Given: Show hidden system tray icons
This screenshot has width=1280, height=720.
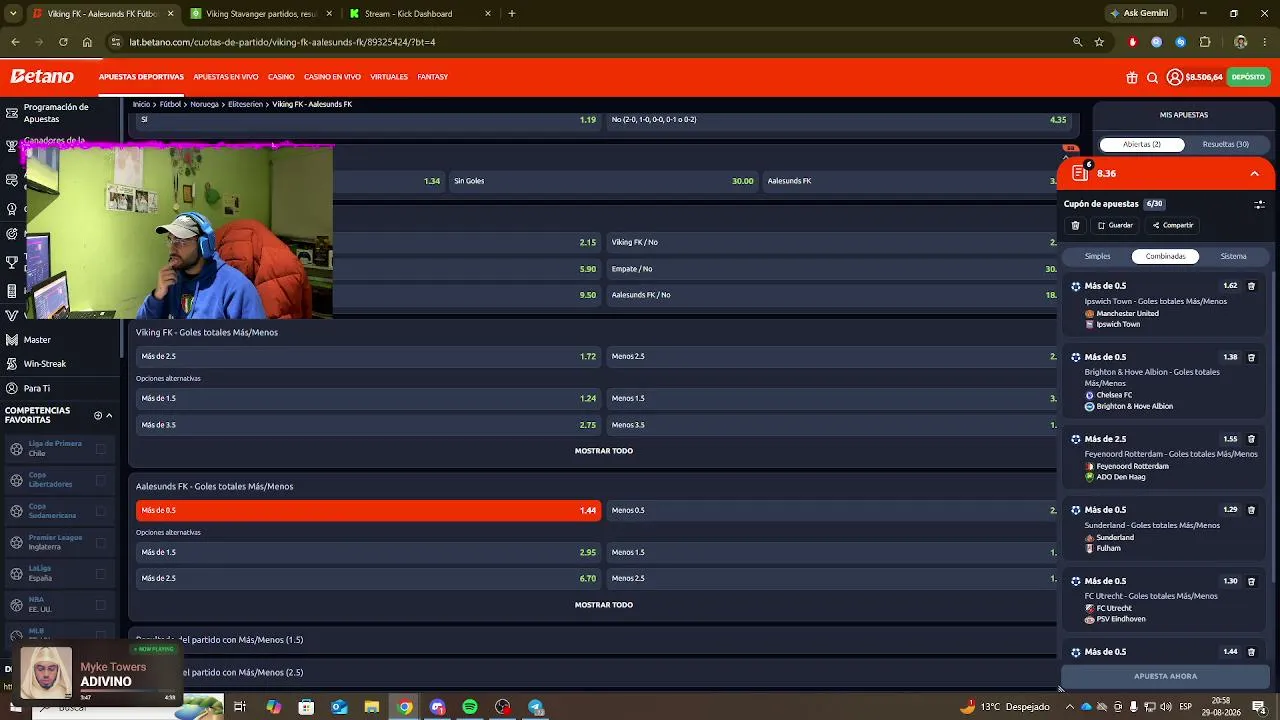Looking at the screenshot, I should 1069,707.
